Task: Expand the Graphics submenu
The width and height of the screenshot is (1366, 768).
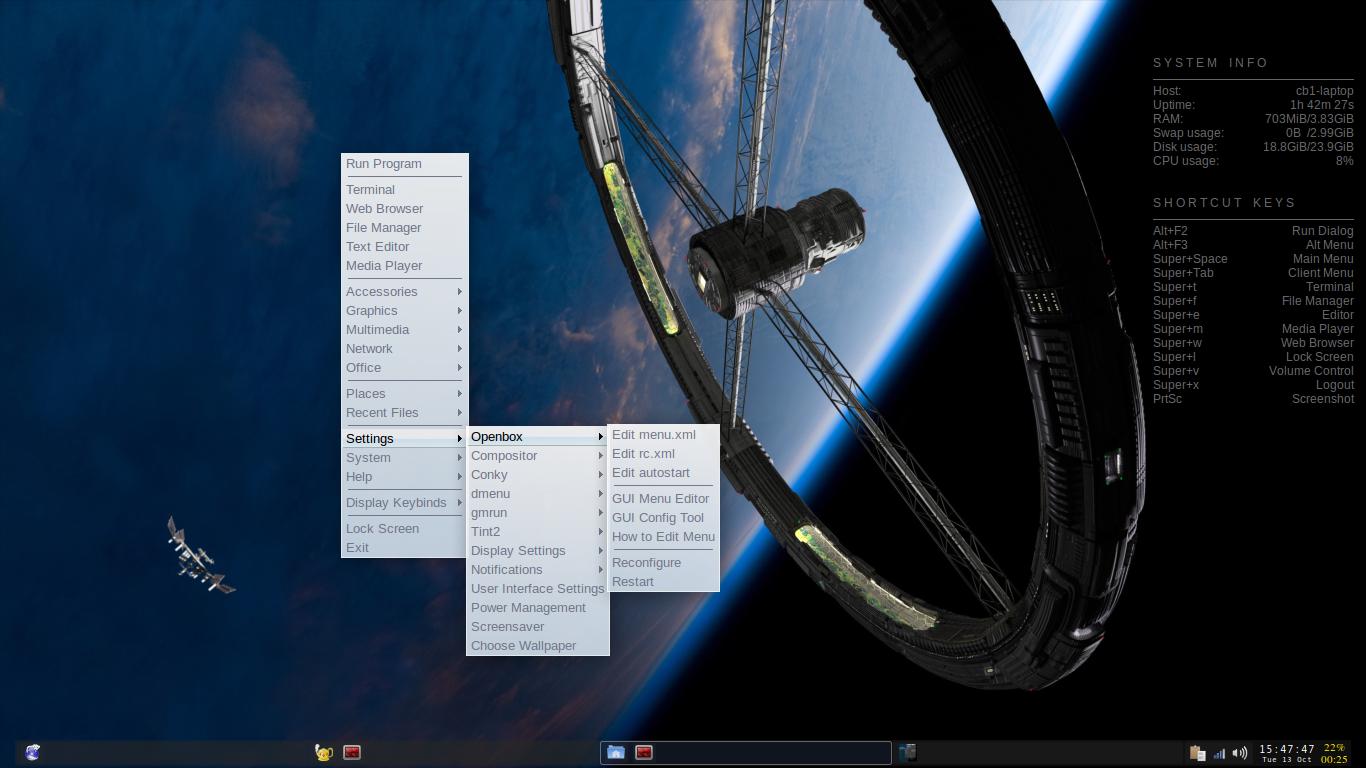Action: point(405,311)
